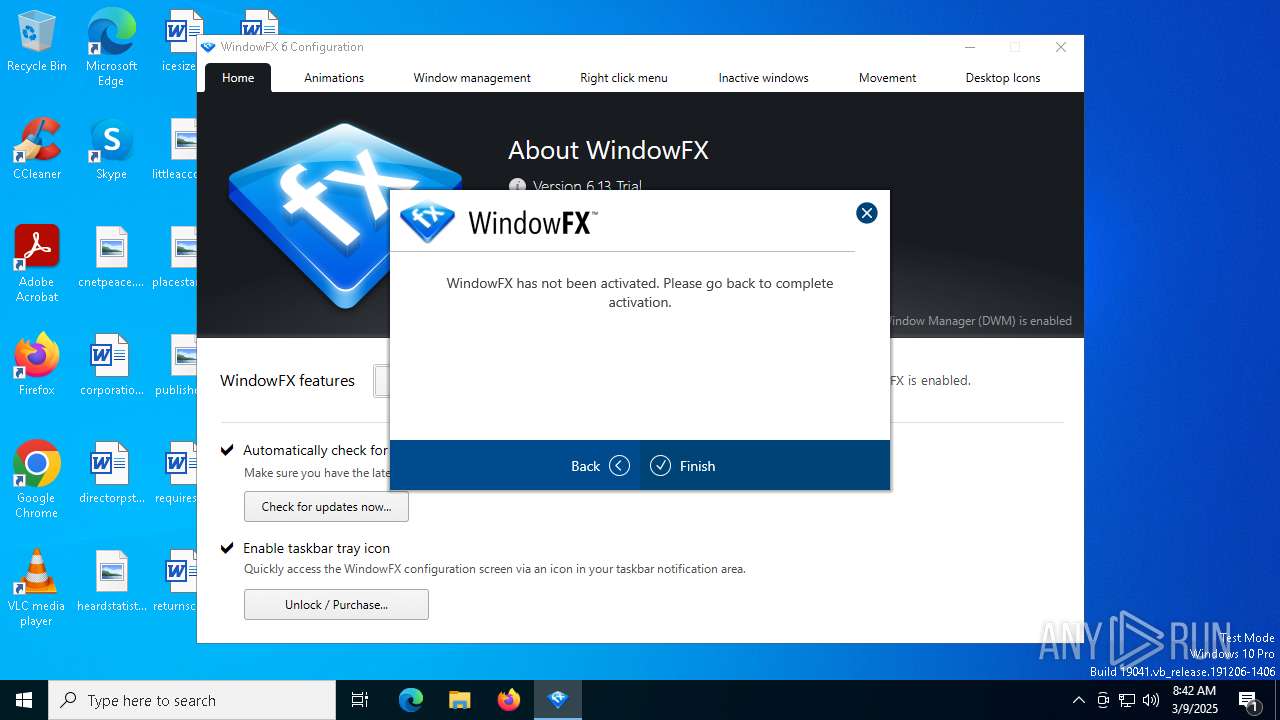Select the Right click menu tab
Screen dimensions: 1280x720
tap(624, 78)
